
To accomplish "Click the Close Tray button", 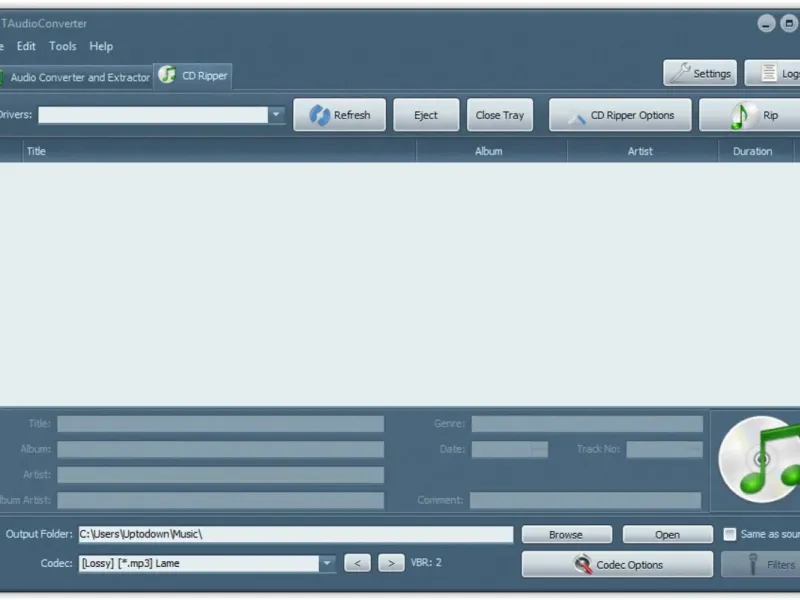I will 499,115.
